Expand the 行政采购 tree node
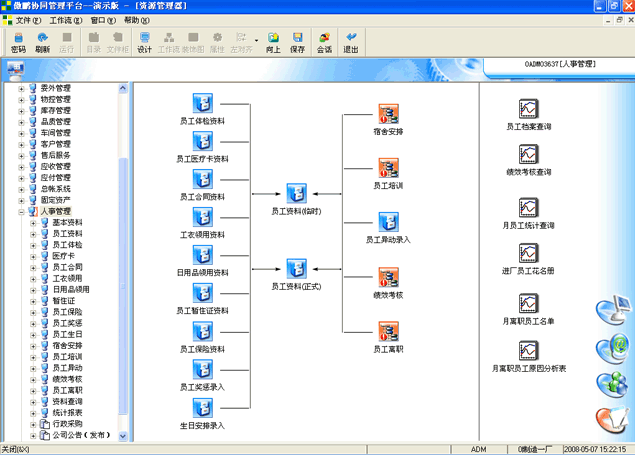The width and height of the screenshot is (635, 455). 33,423
